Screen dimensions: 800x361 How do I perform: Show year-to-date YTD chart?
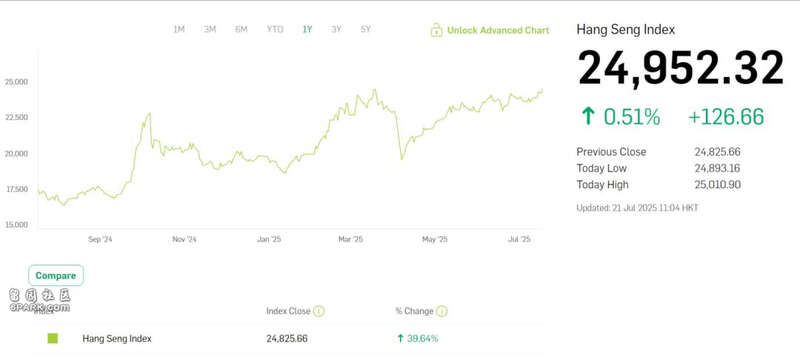coord(275,30)
